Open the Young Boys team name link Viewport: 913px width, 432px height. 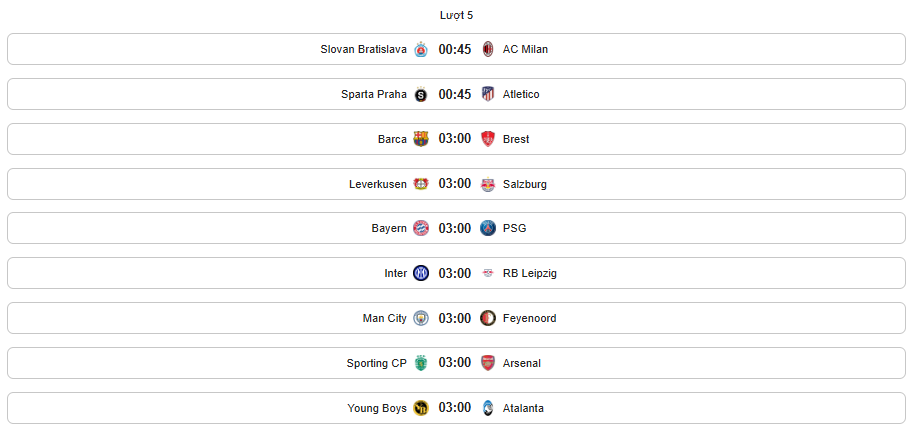(x=377, y=408)
